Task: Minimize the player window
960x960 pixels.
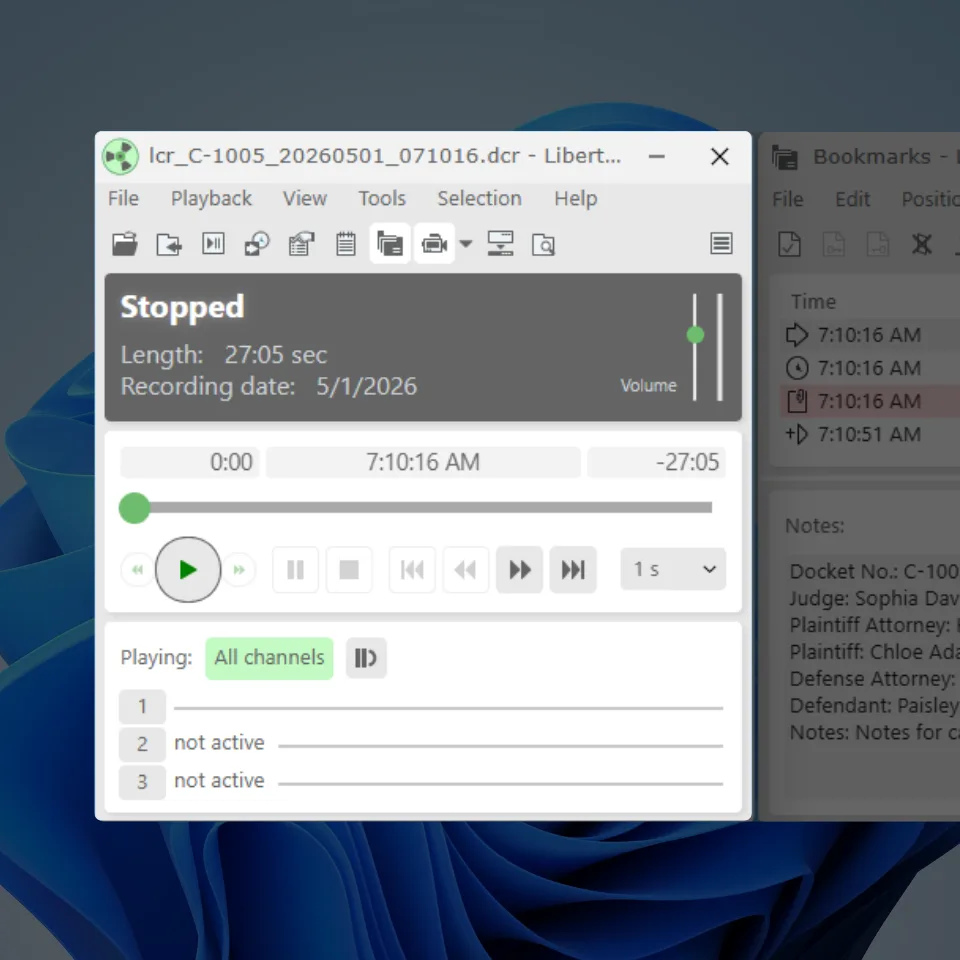Action: click(657, 157)
